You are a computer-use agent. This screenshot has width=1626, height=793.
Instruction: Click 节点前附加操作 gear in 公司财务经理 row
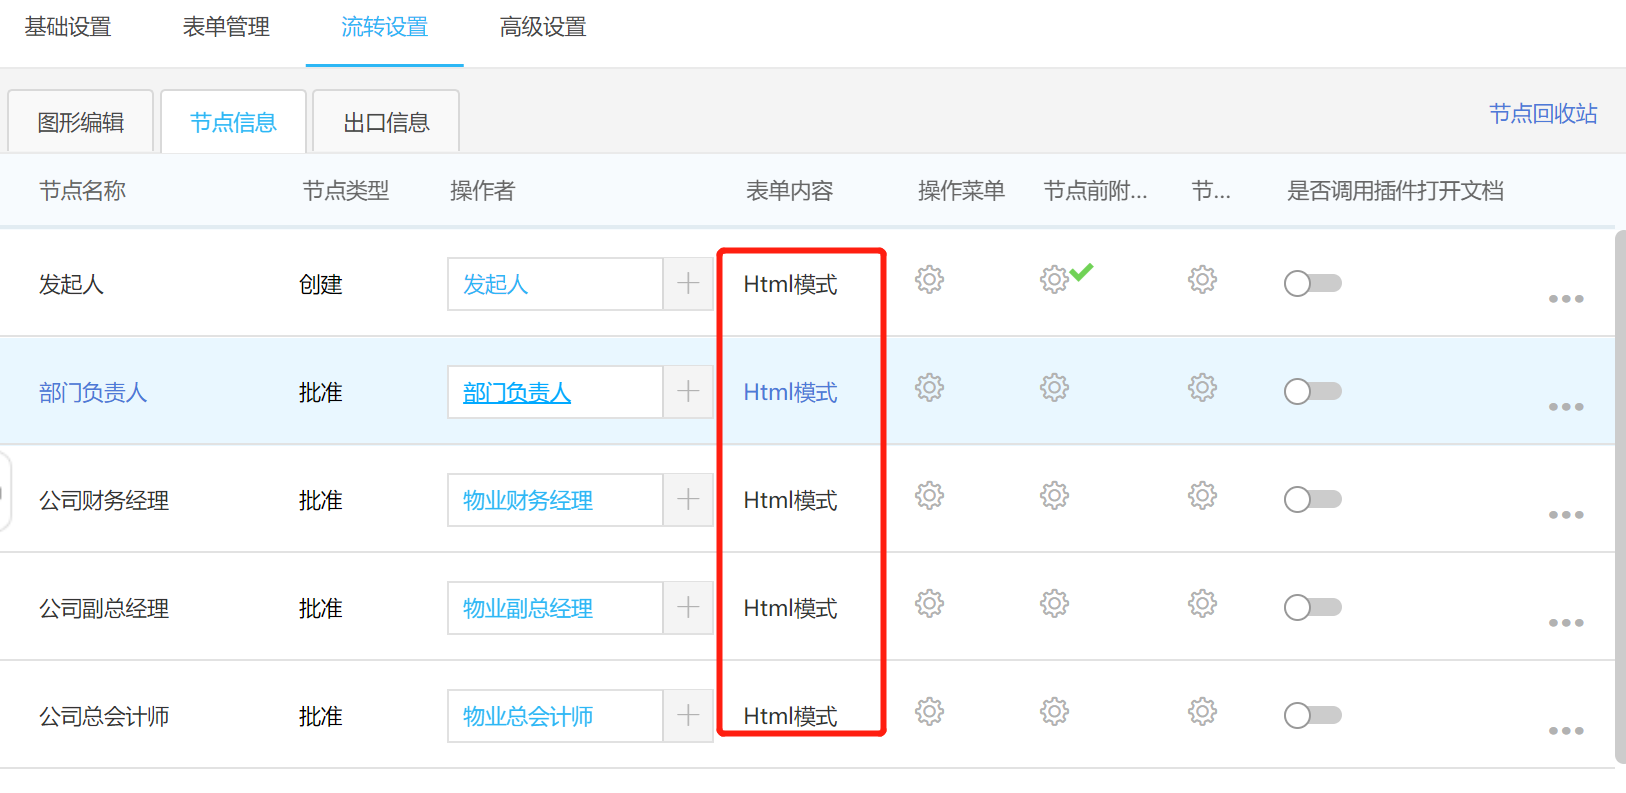tap(1054, 496)
